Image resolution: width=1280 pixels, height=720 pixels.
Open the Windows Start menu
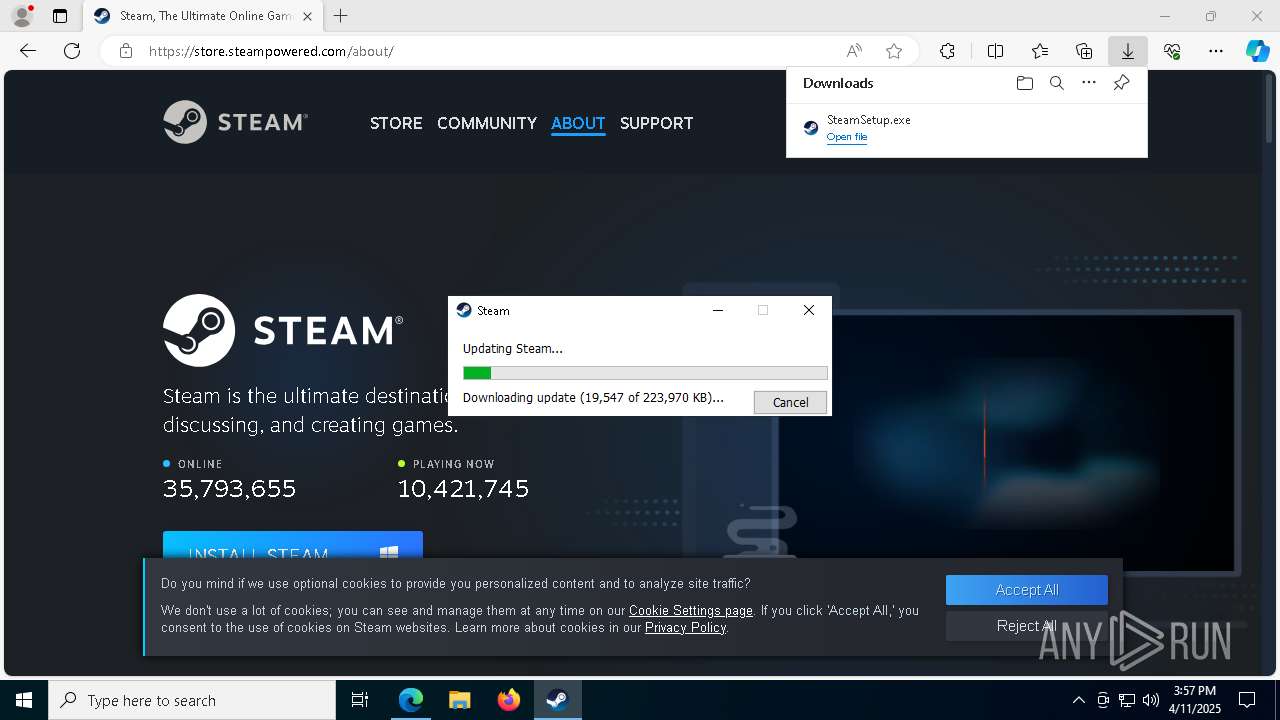pyautogui.click(x=24, y=700)
